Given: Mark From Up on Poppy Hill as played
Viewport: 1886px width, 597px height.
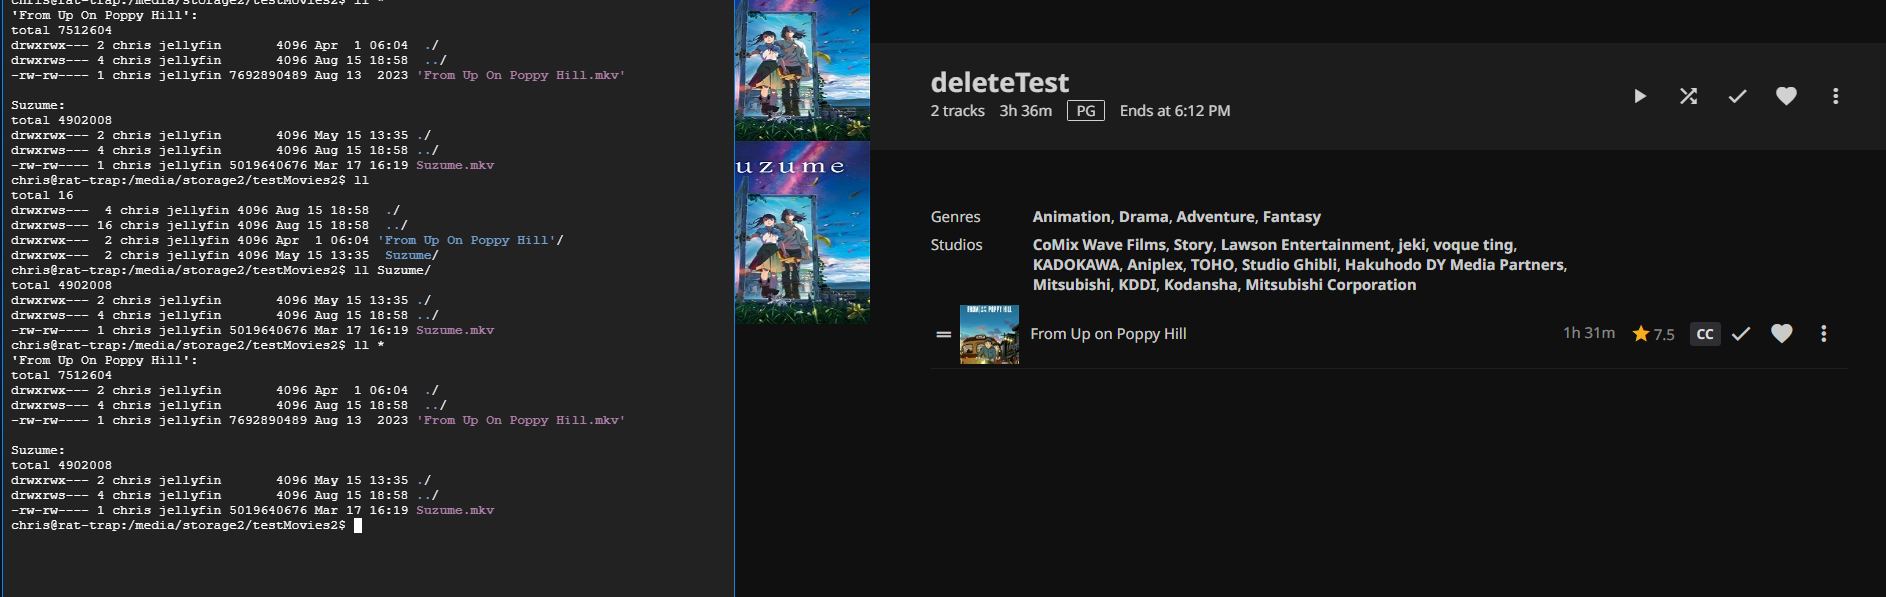Looking at the screenshot, I should 1741,334.
